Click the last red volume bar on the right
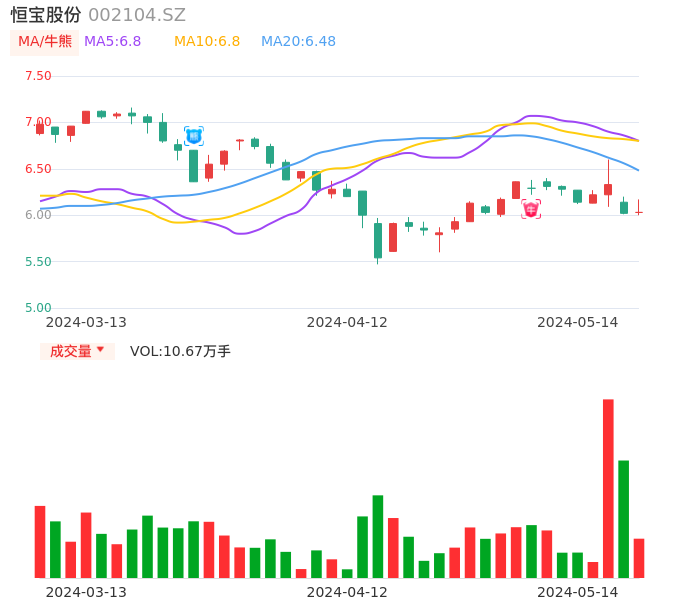 639,558
